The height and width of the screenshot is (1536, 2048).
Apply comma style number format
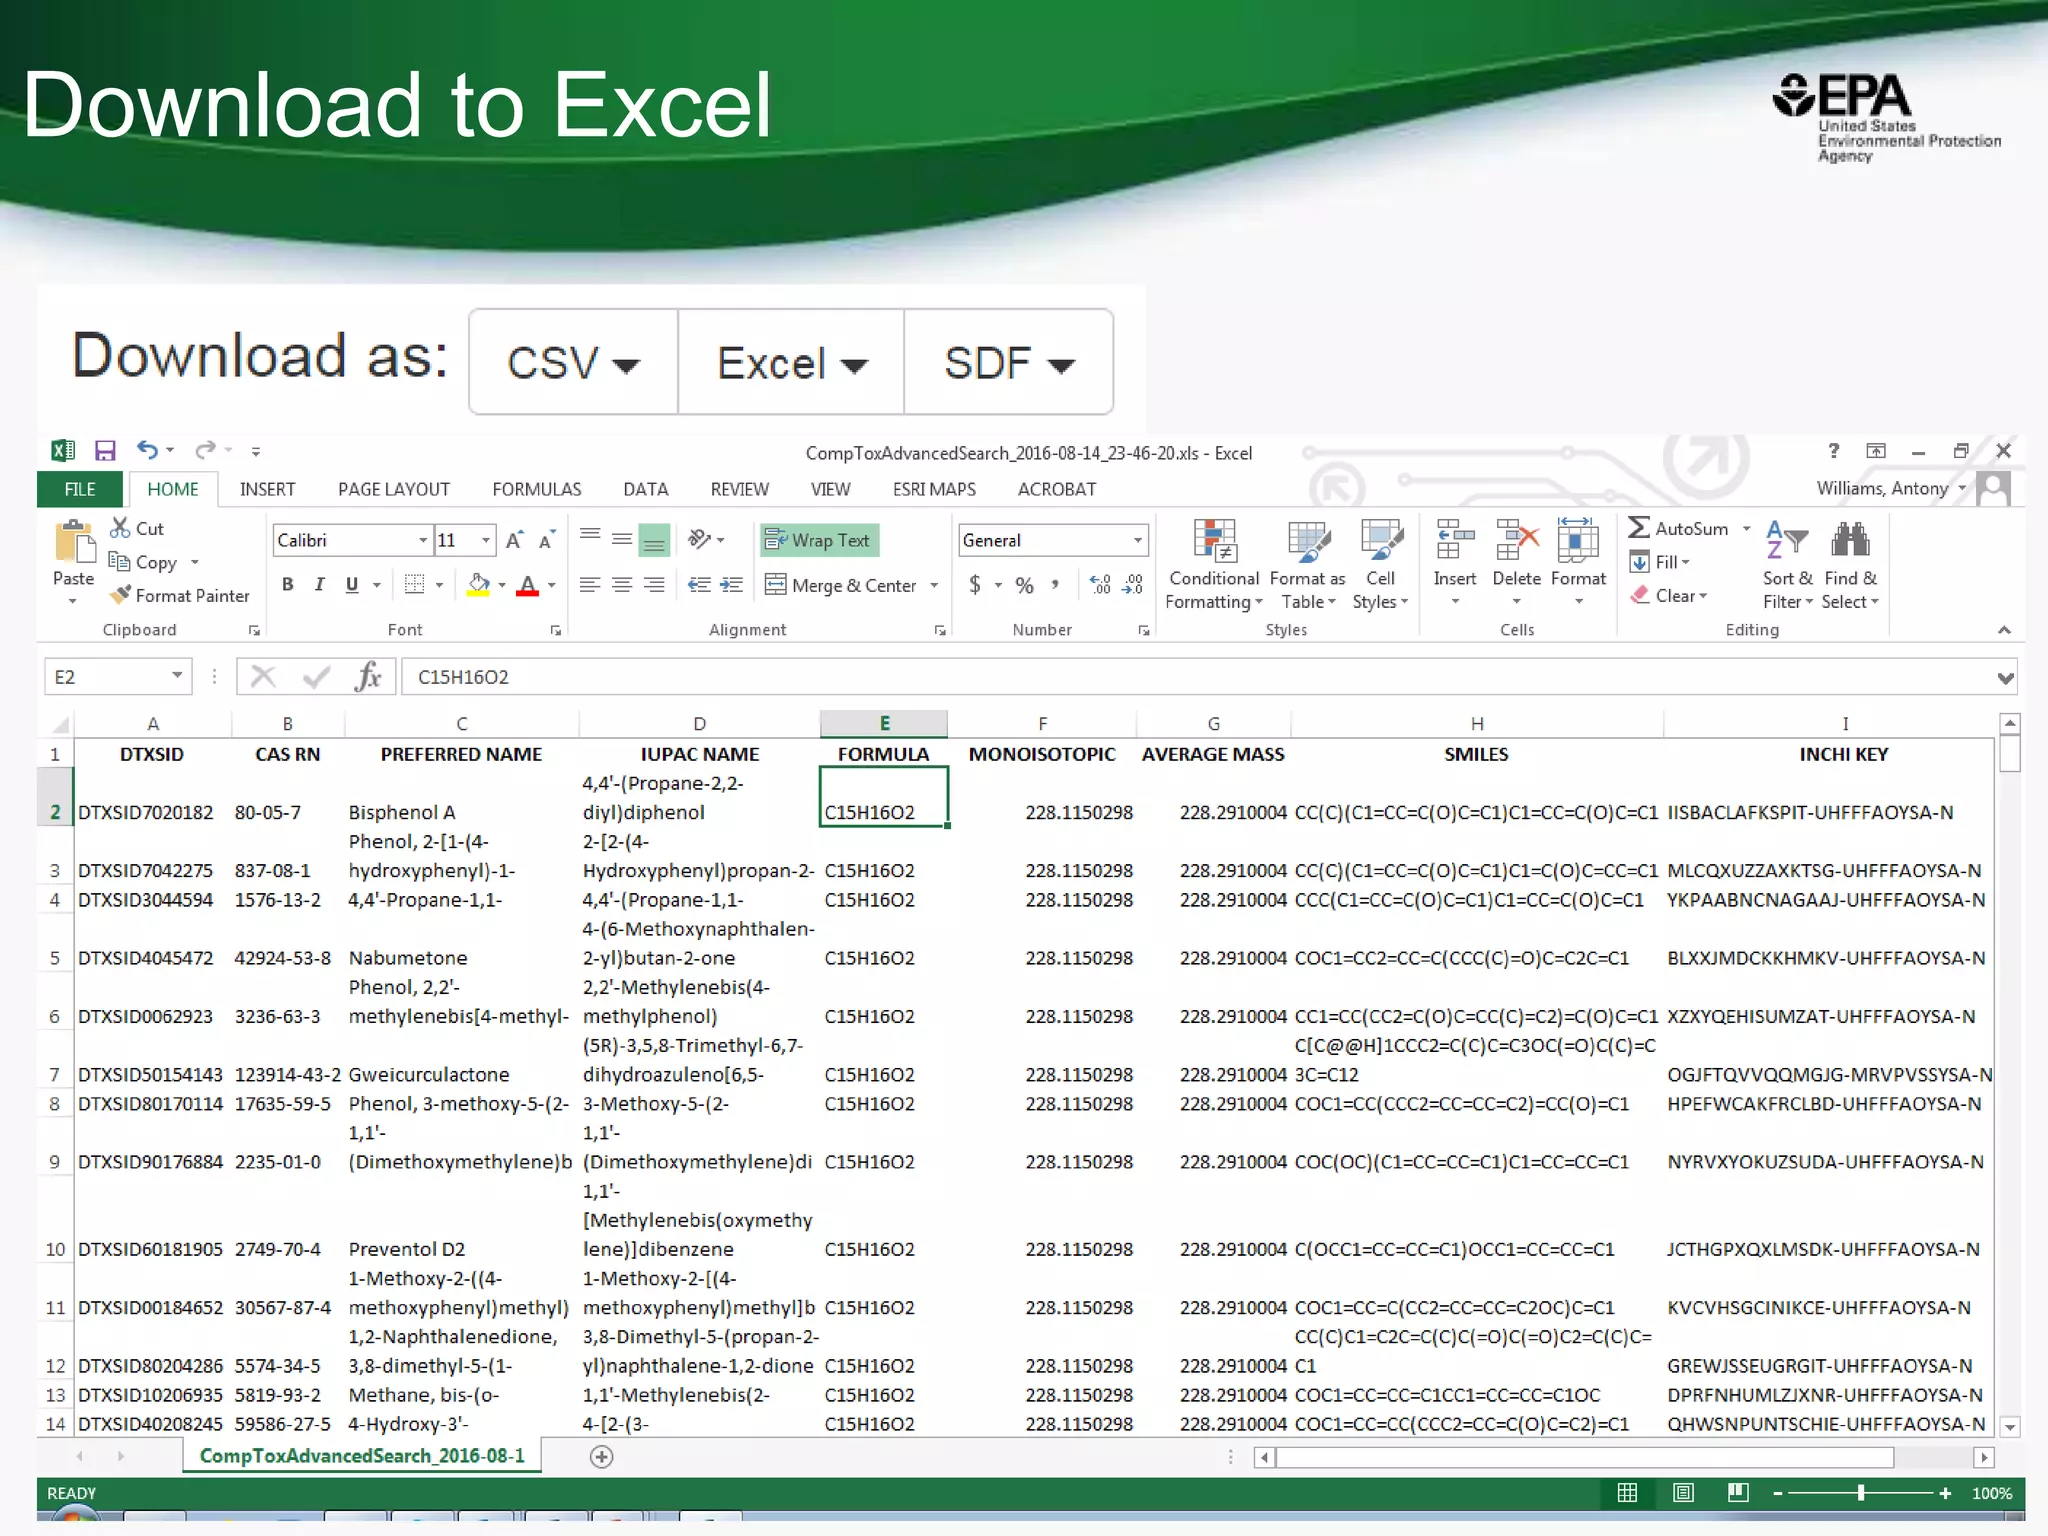click(x=1055, y=584)
